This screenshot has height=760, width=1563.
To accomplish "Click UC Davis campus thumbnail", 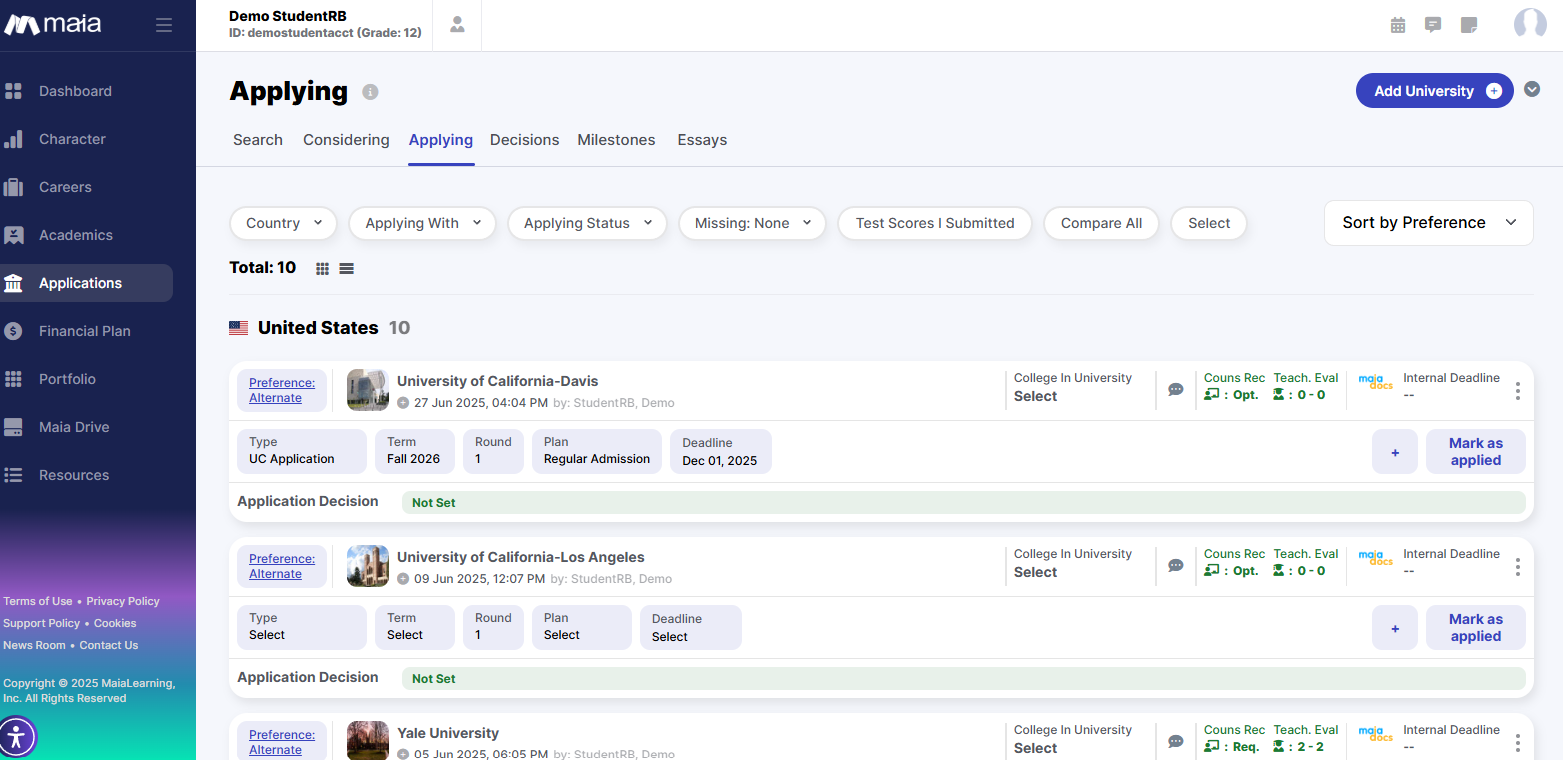I will tap(368, 390).
